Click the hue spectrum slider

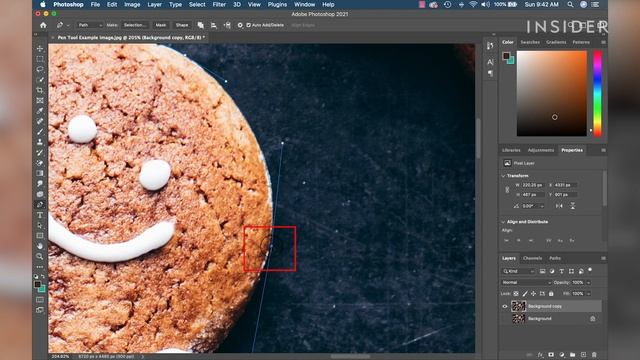click(597, 93)
